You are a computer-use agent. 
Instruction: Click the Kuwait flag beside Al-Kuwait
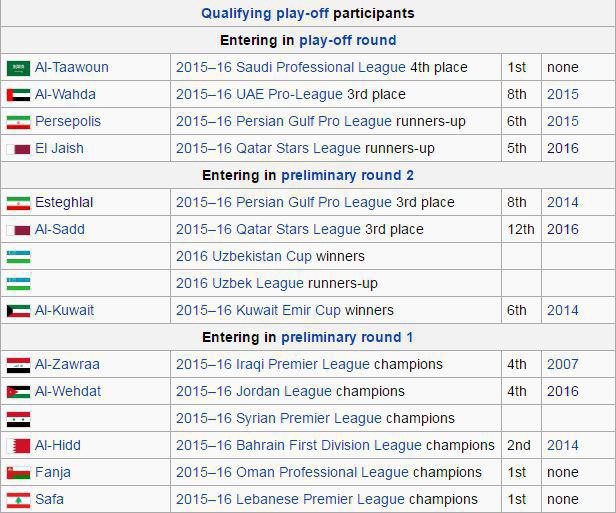pos(18,311)
